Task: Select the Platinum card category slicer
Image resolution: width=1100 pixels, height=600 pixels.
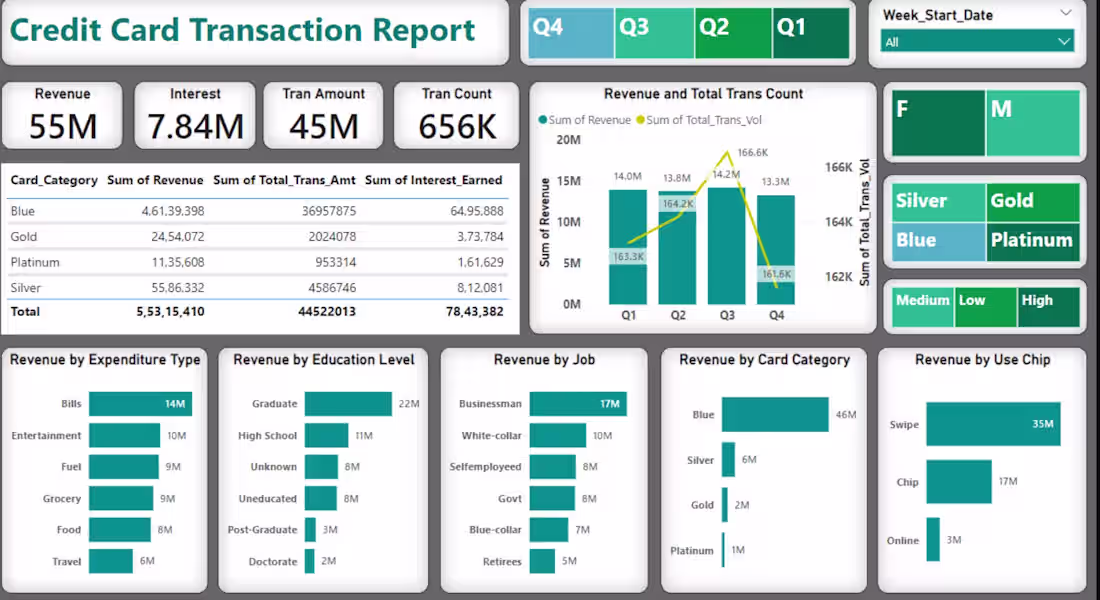Action: (1033, 240)
